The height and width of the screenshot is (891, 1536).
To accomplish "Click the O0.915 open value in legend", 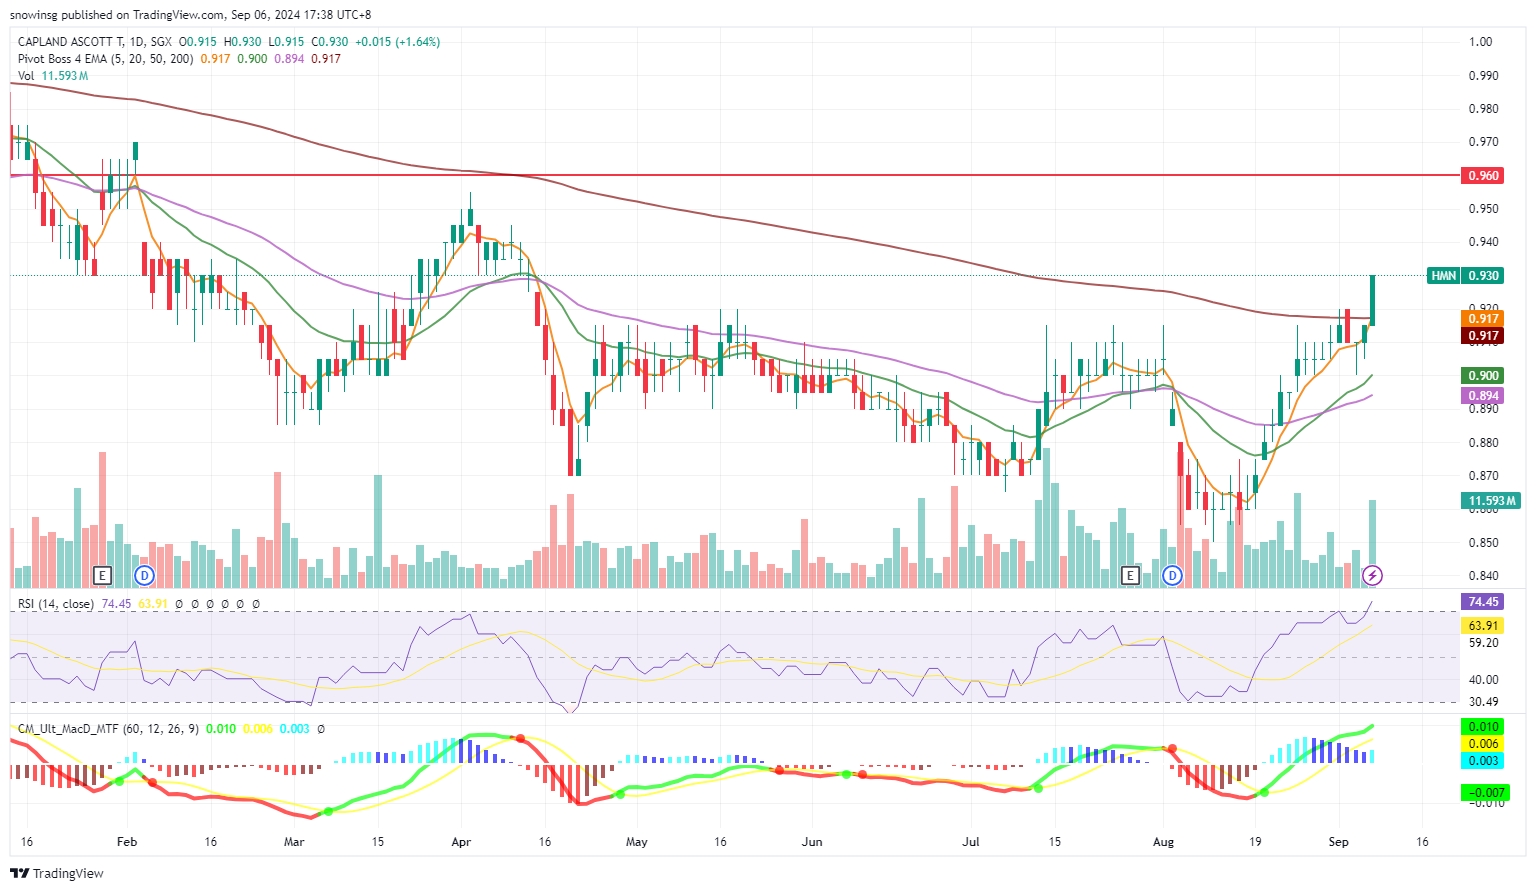I will pos(198,42).
